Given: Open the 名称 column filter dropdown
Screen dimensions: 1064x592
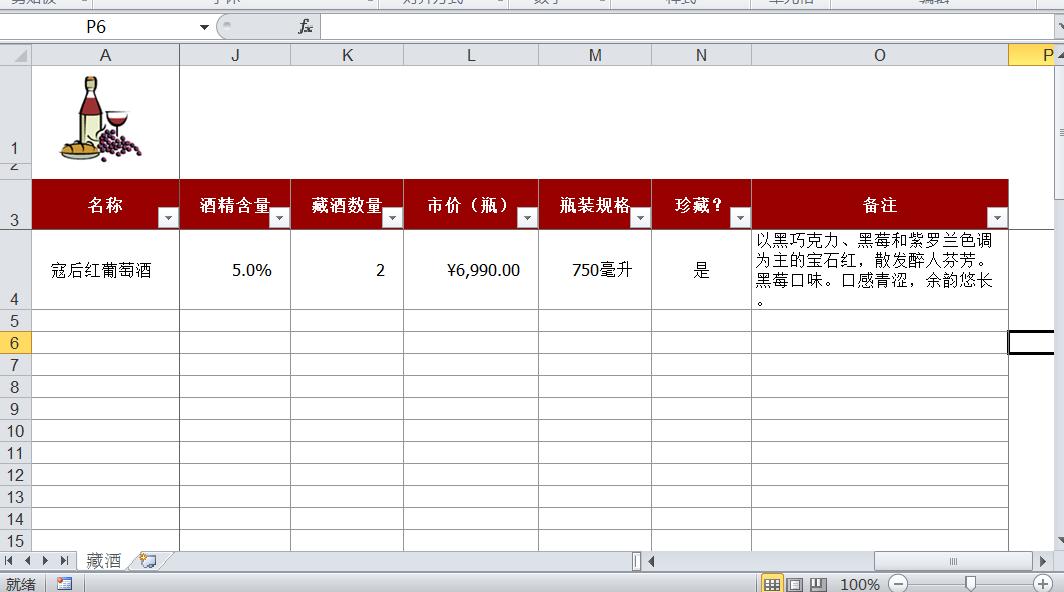Looking at the screenshot, I should coord(169,217).
